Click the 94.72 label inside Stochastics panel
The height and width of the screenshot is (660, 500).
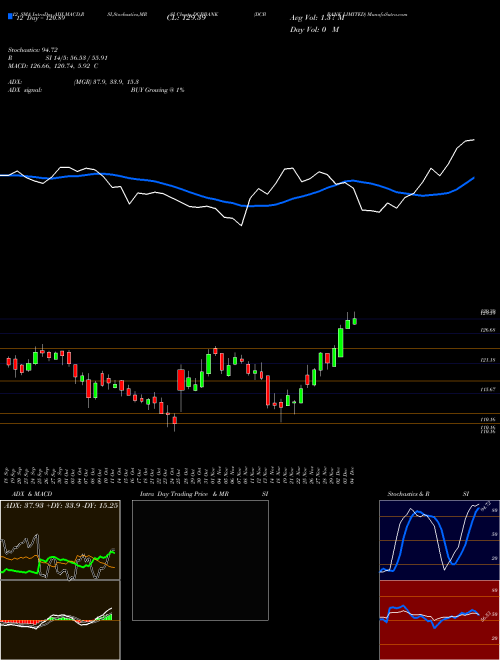click(487, 505)
